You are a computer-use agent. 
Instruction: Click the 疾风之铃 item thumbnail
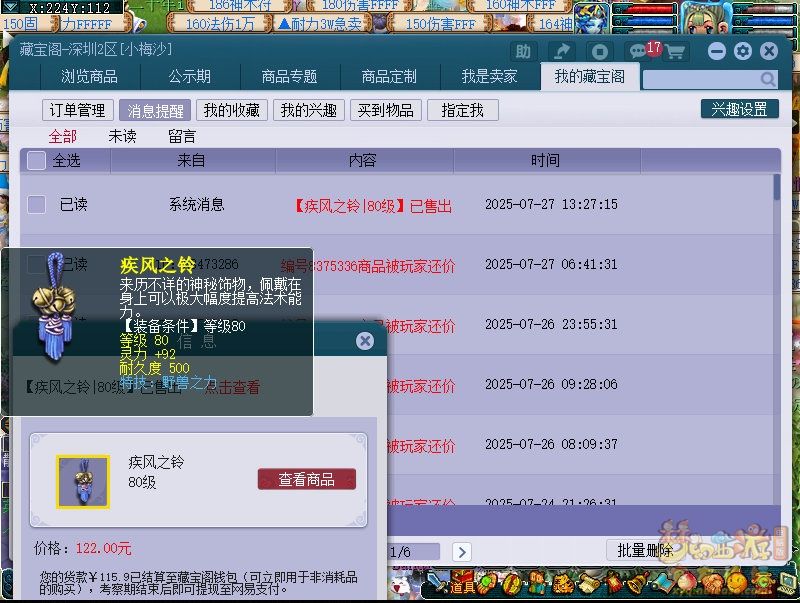point(83,482)
